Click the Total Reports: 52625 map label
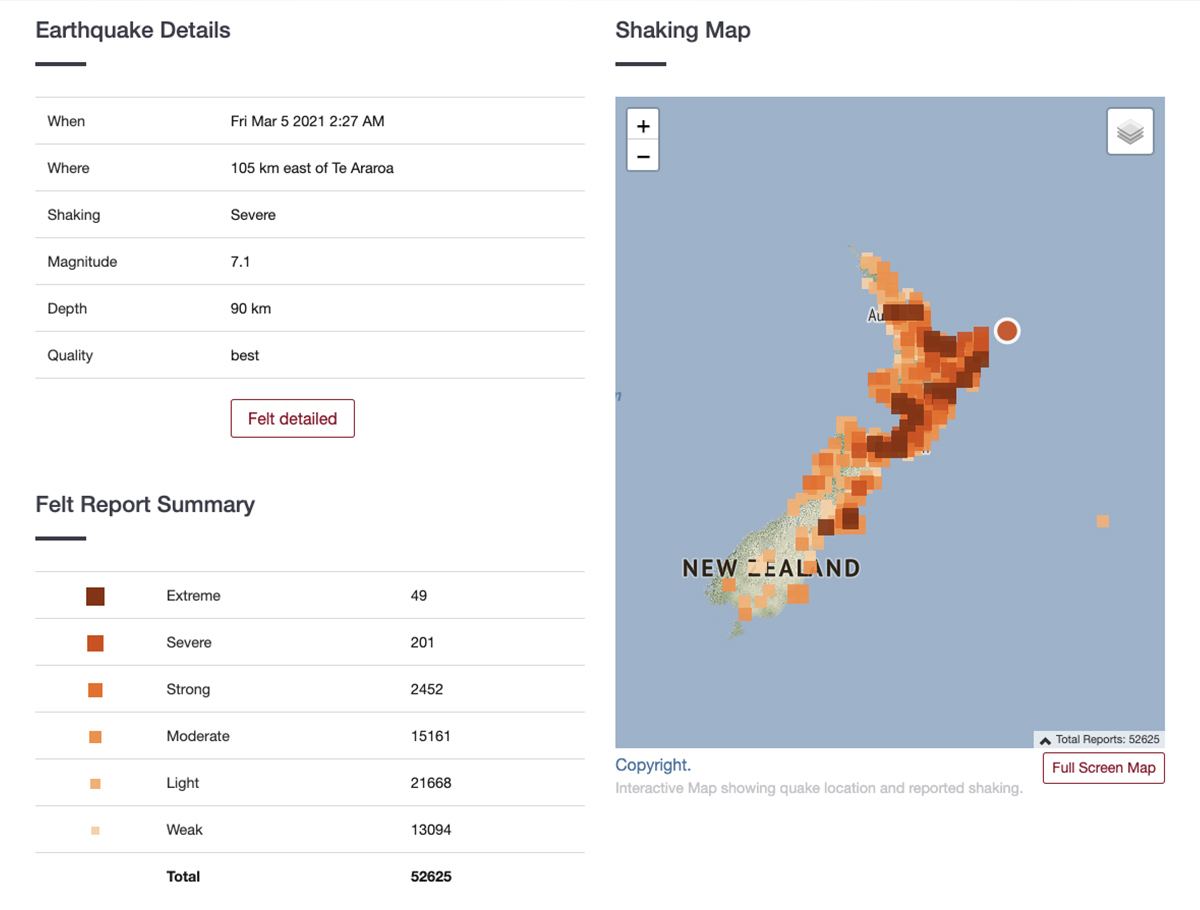 [x=1107, y=740]
